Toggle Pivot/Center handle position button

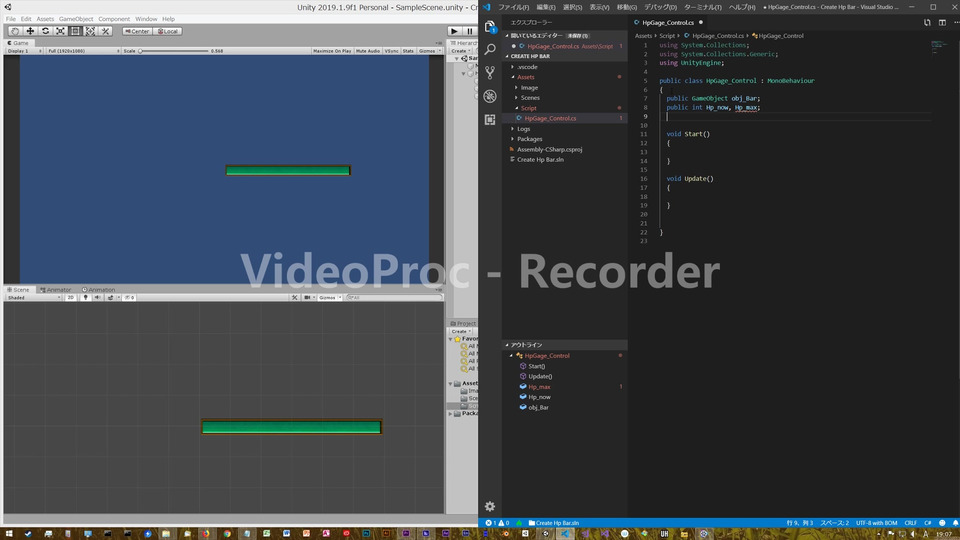(137, 31)
